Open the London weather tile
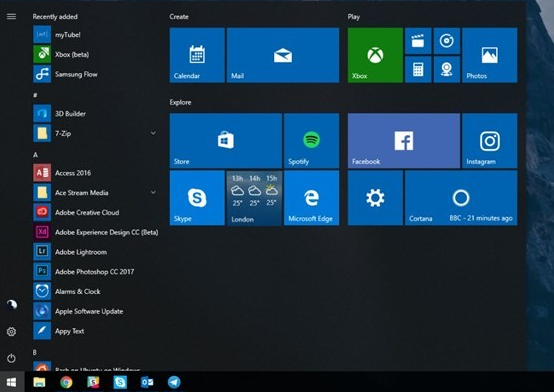Screen dimensions: 554x392 click(254, 198)
